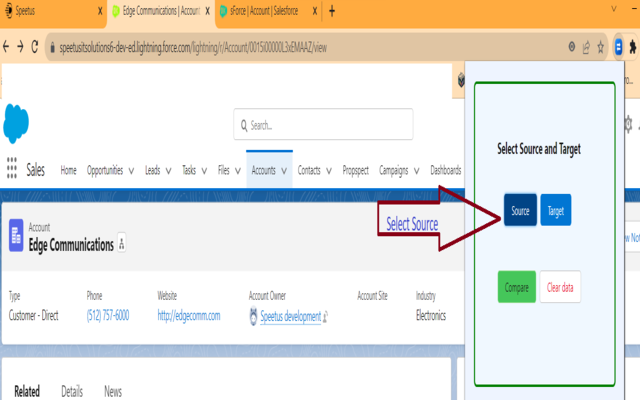The width and height of the screenshot is (640, 400).
Task: Open the puzzle-piece extensions icon
Action: click(633, 47)
